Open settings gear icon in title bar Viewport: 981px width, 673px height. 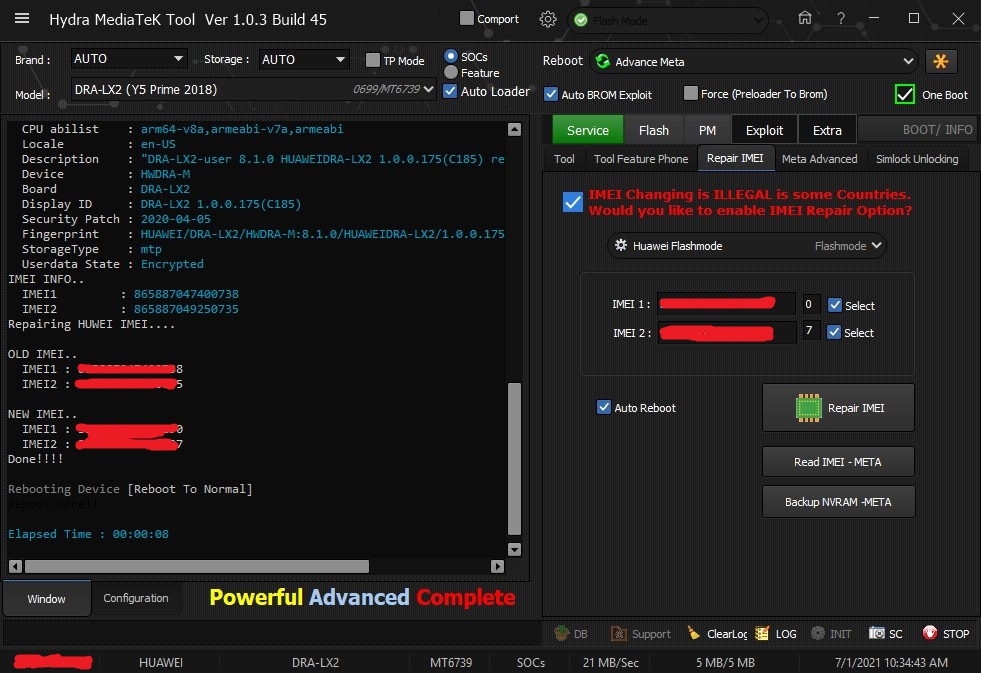[548, 19]
